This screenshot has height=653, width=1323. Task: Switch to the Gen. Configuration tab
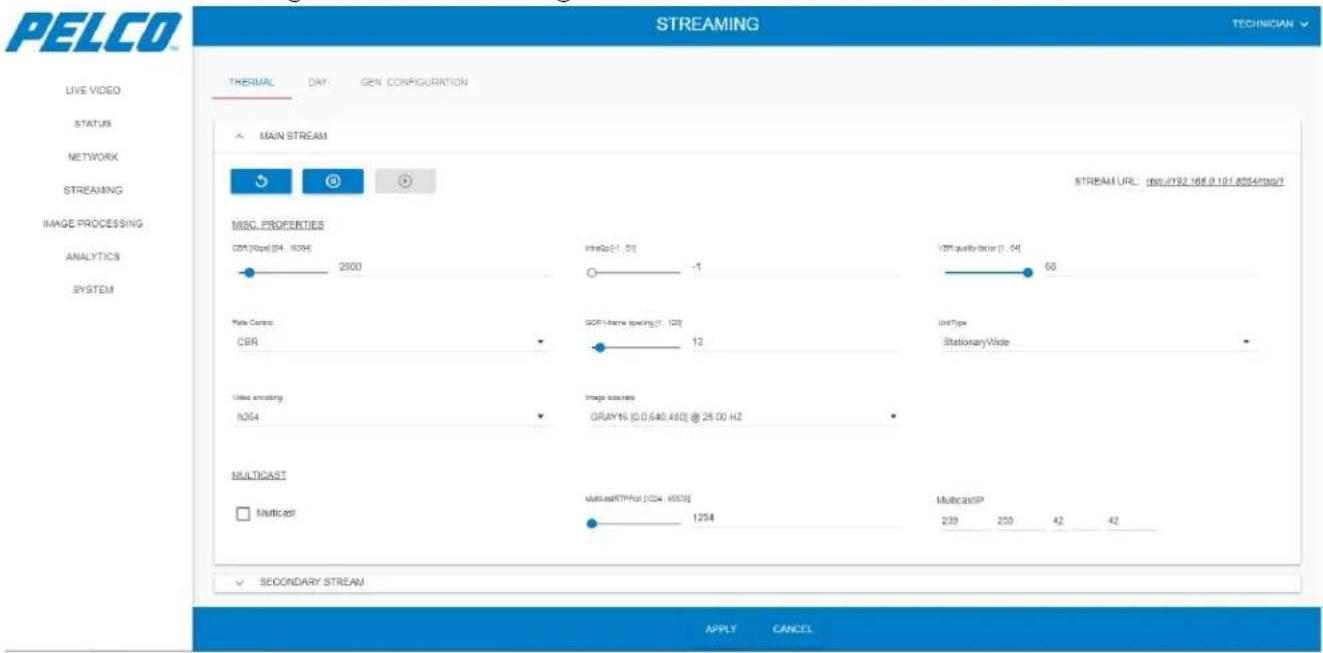414,82
